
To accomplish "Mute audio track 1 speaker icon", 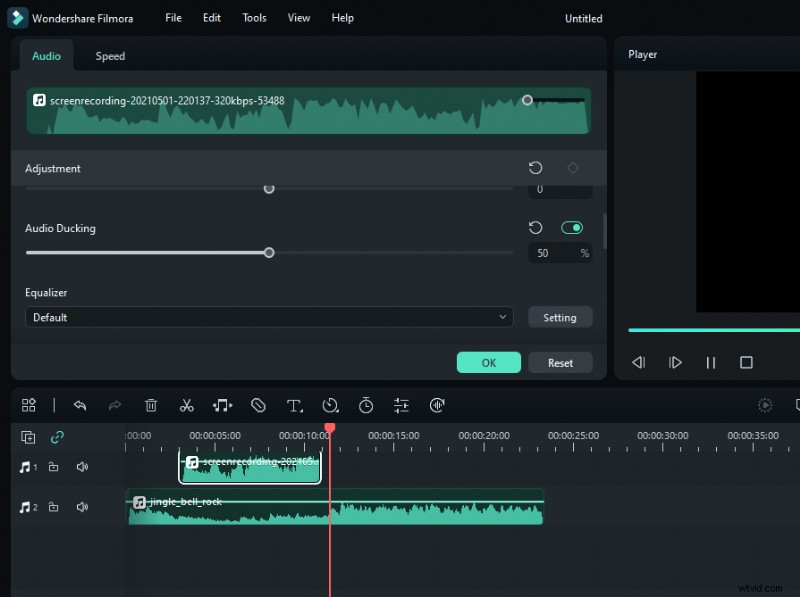I will click(82, 466).
